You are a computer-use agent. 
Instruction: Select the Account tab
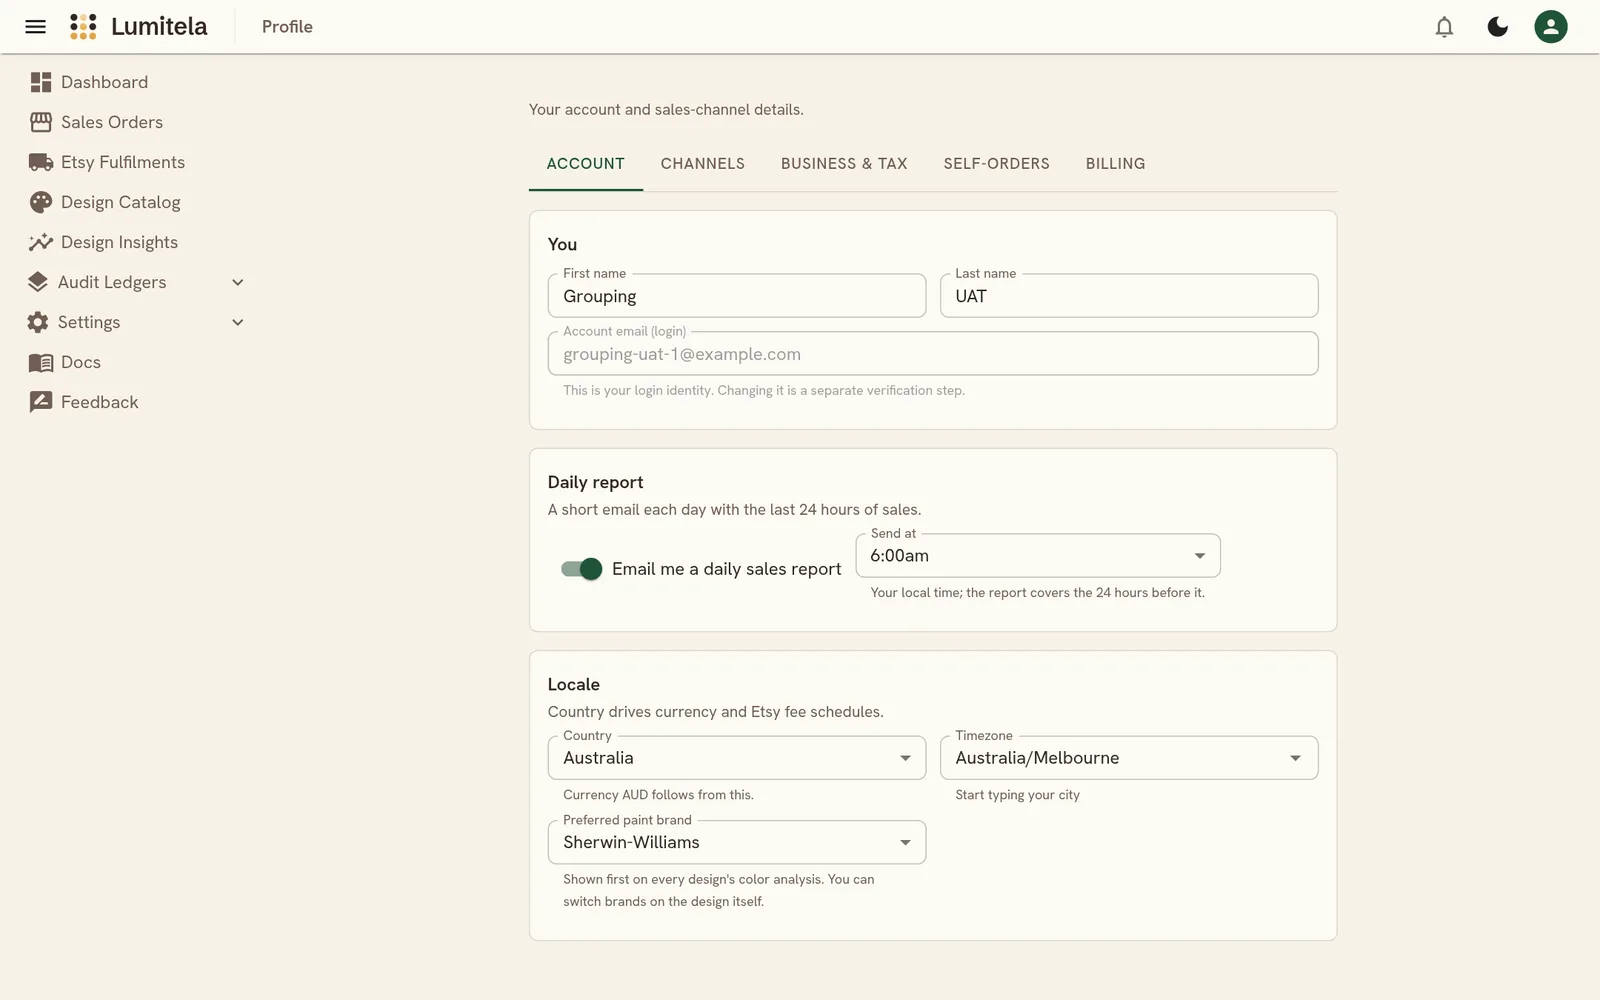[x=586, y=164]
